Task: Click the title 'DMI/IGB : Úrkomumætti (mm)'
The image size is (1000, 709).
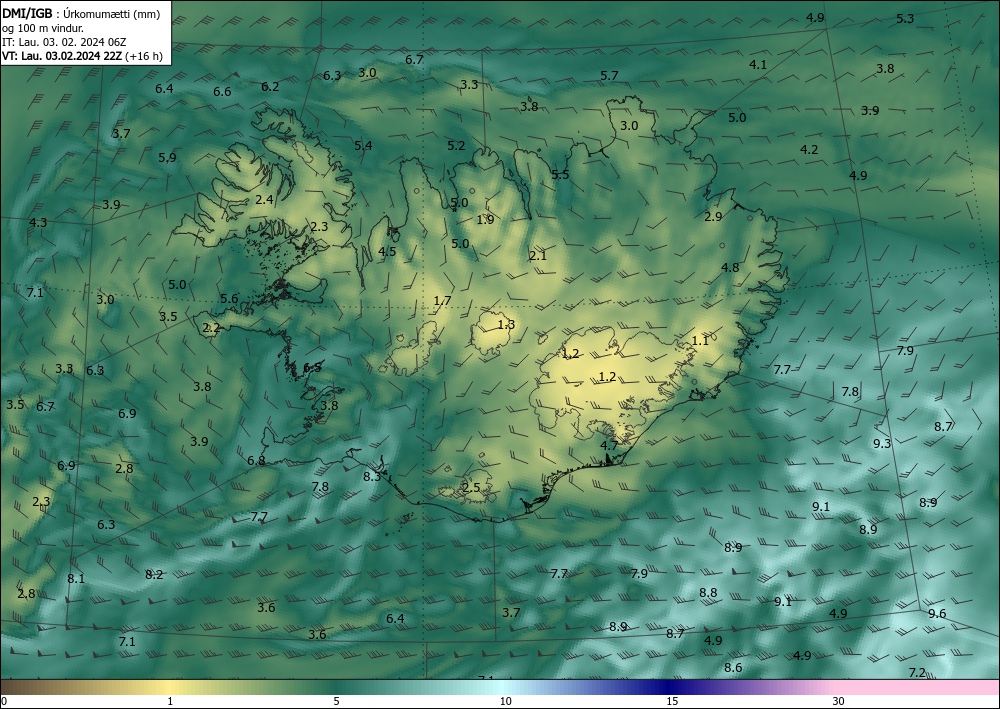Action: point(81,14)
